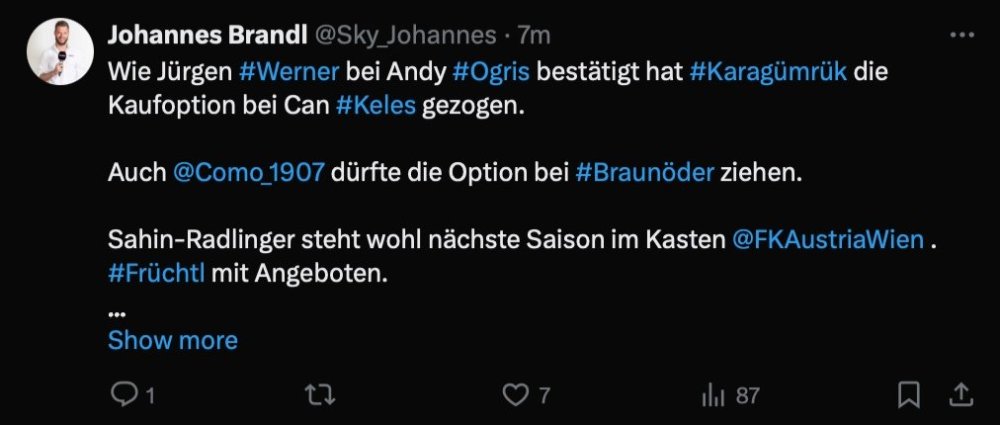Image resolution: width=1000 pixels, height=425 pixels.
Task: Bookmark this tweet
Action: point(908,396)
